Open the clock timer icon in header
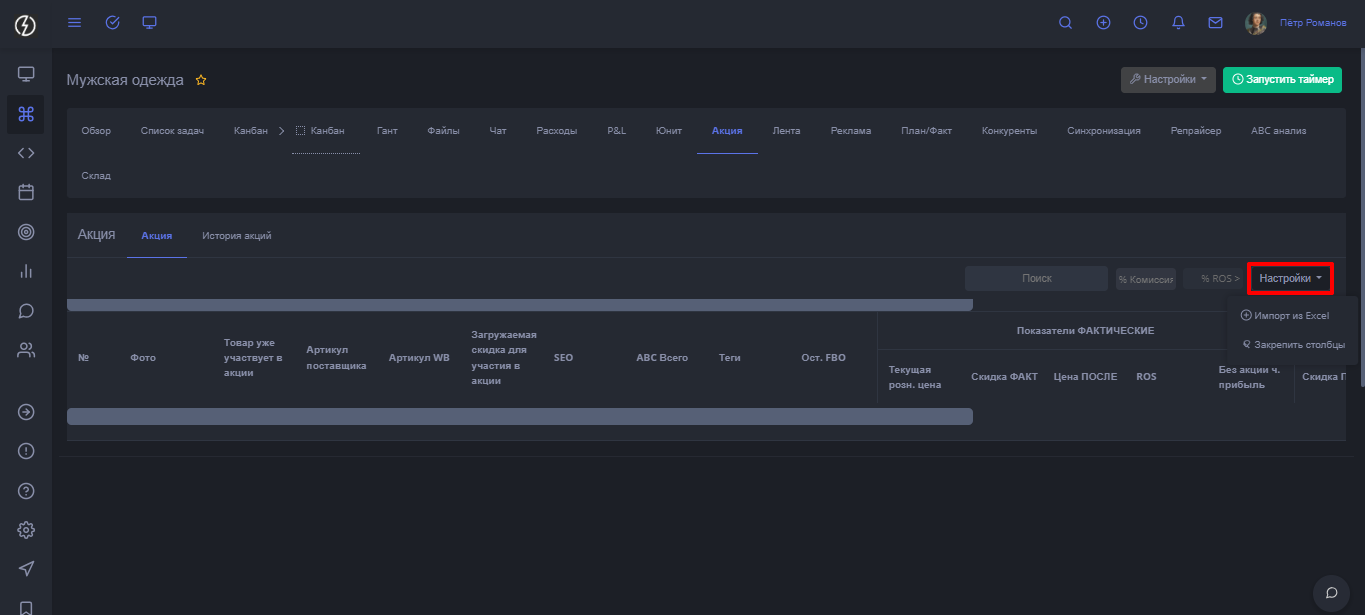1365x615 pixels. [1140, 23]
